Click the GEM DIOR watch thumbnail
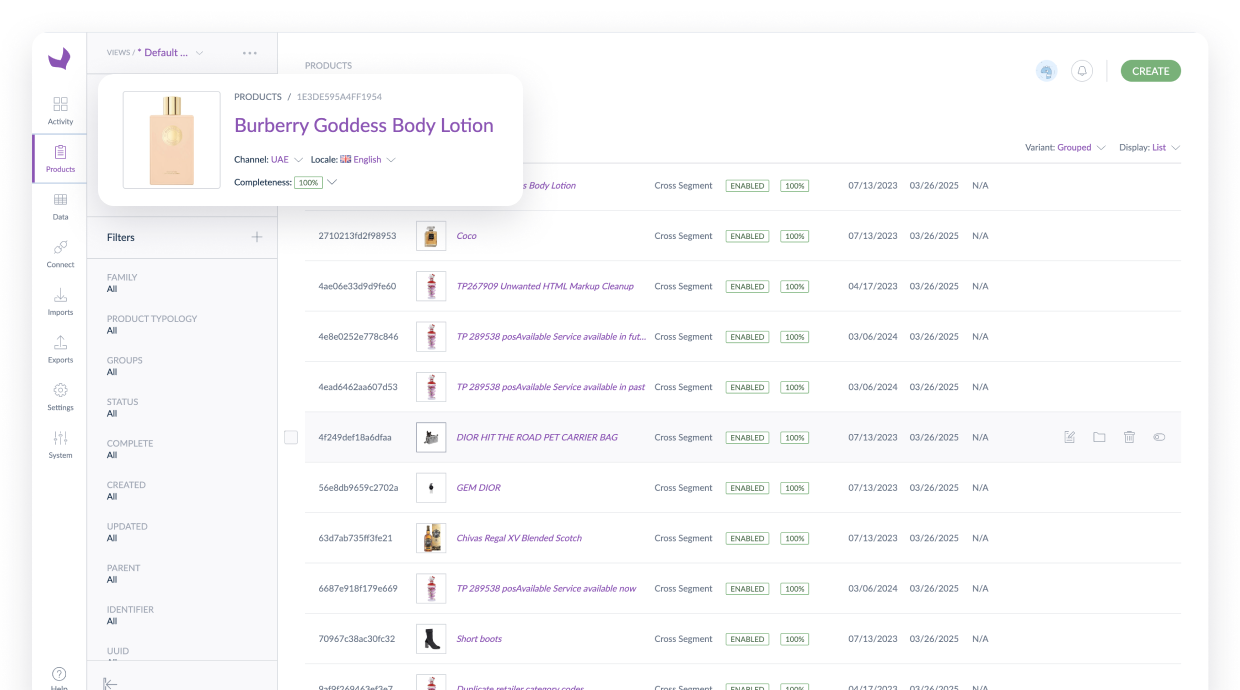This screenshot has height=690, width=1240. (x=431, y=488)
